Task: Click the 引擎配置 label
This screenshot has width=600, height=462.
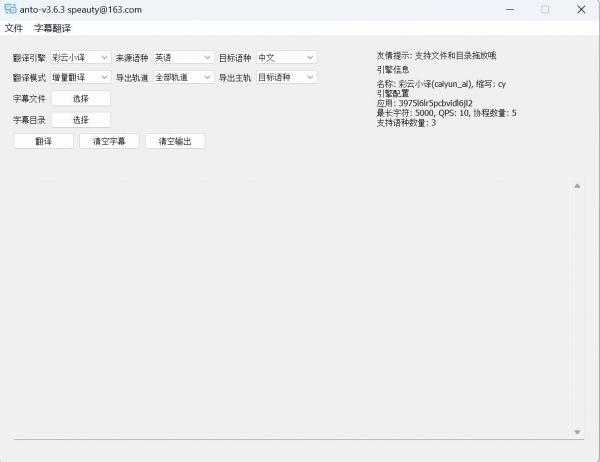Action: [393, 94]
